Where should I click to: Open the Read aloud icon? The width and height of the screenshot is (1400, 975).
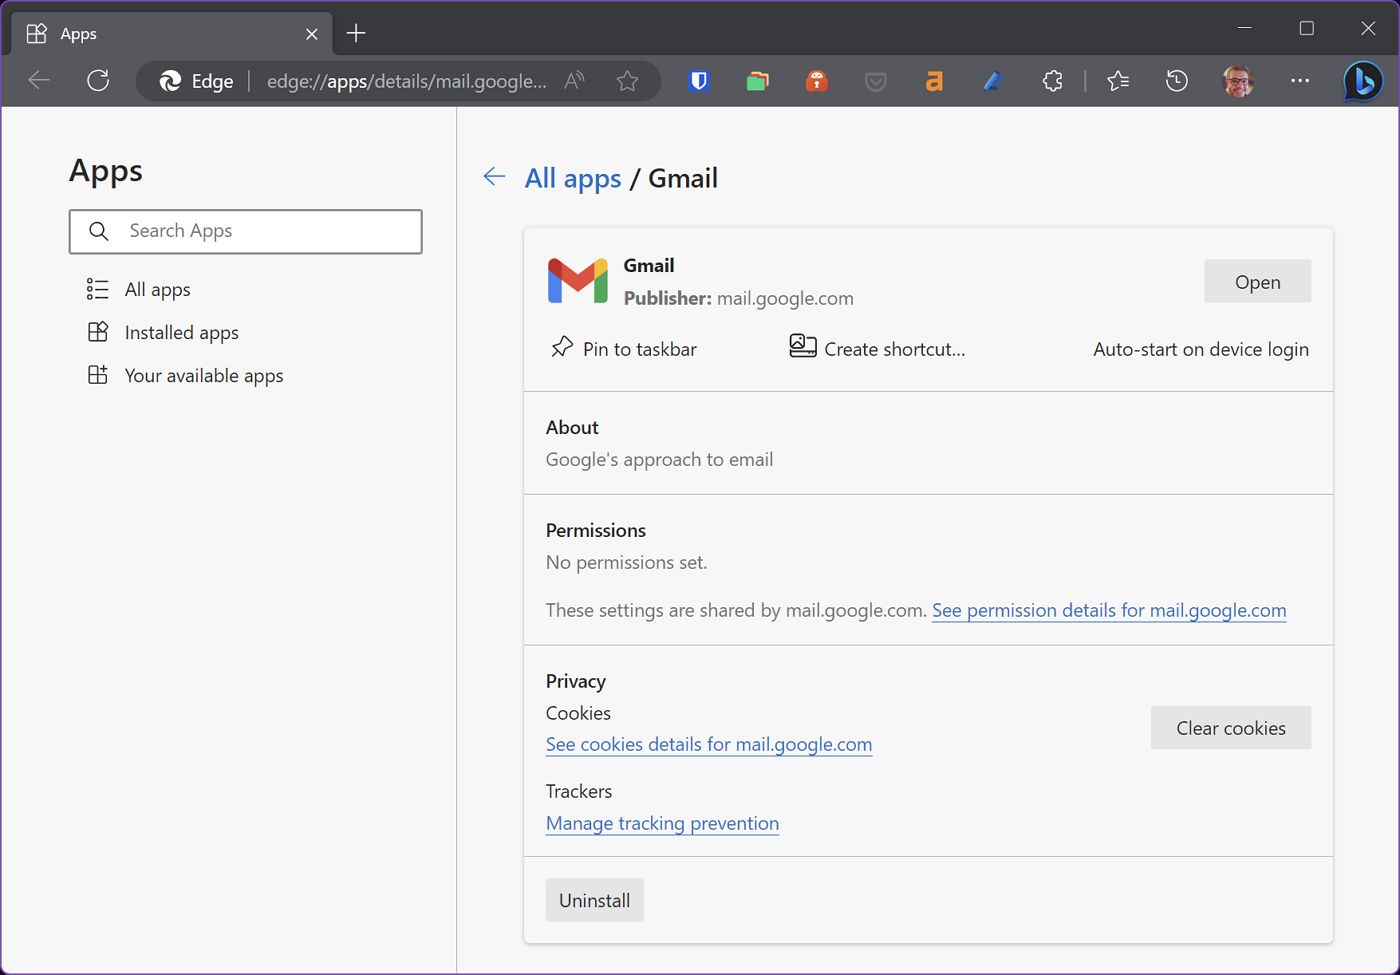[x=574, y=81]
